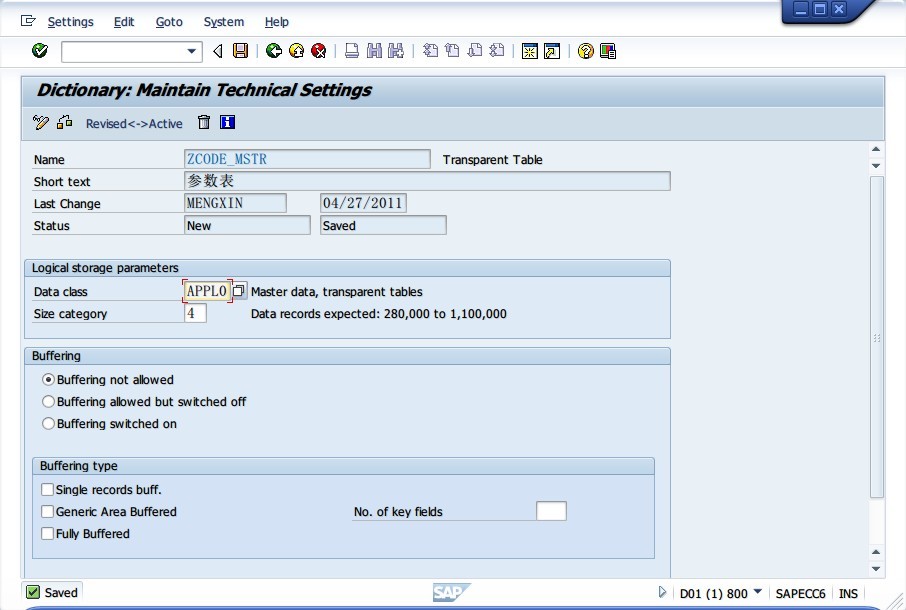The width and height of the screenshot is (906, 610).
Task: Click the Last Change user MENGXIN field
Action: pos(235,203)
